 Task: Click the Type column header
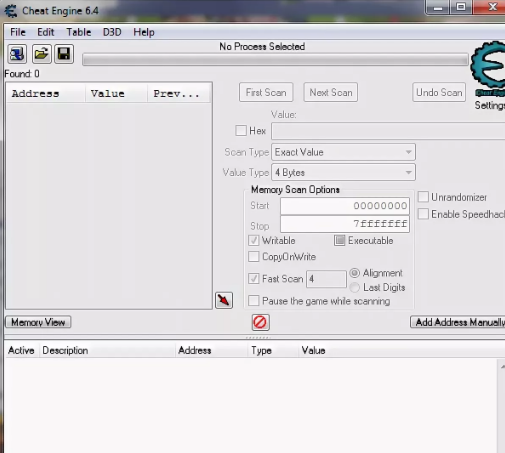click(273, 350)
